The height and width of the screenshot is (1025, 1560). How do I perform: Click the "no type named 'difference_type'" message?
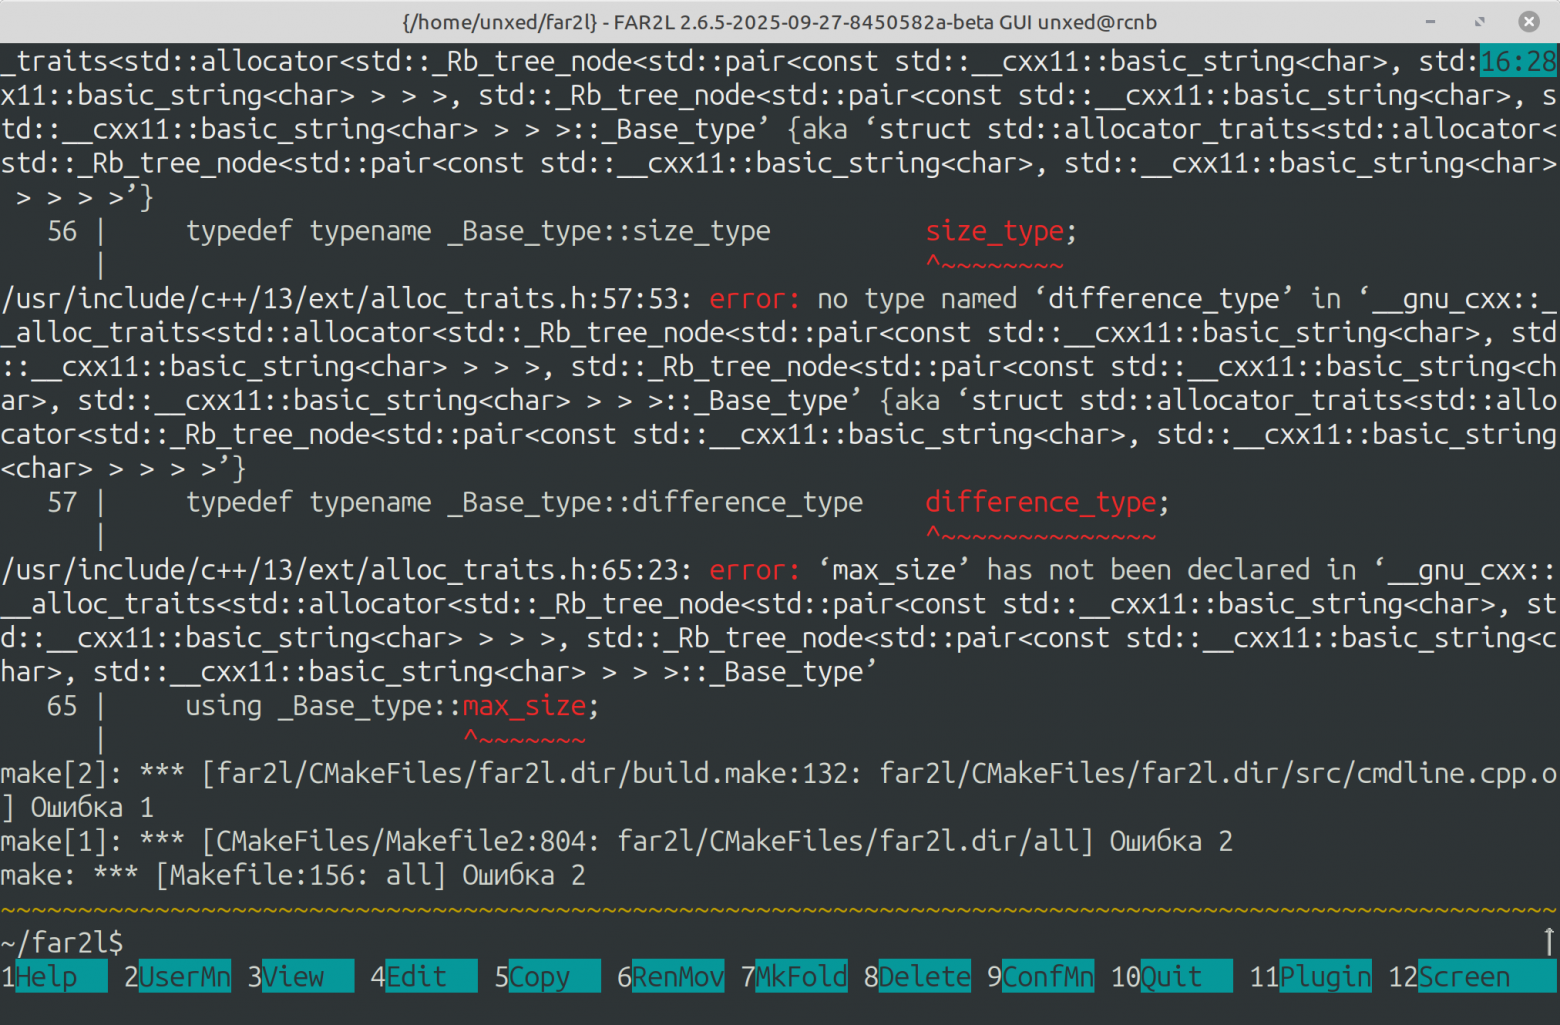[x=1055, y=299]
